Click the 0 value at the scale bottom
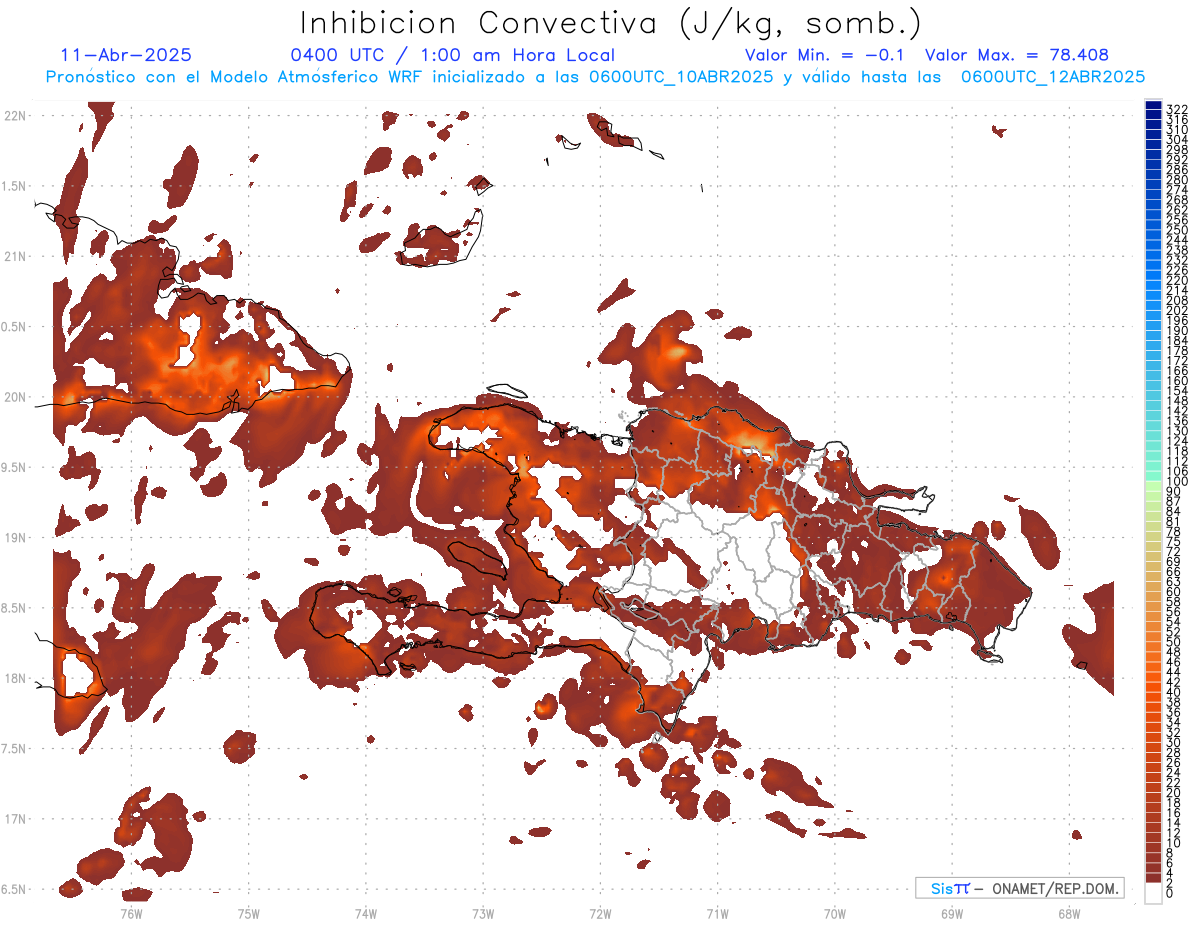Image resolution: width=1200 pixels, height=927 pixels. (1170, 894)
